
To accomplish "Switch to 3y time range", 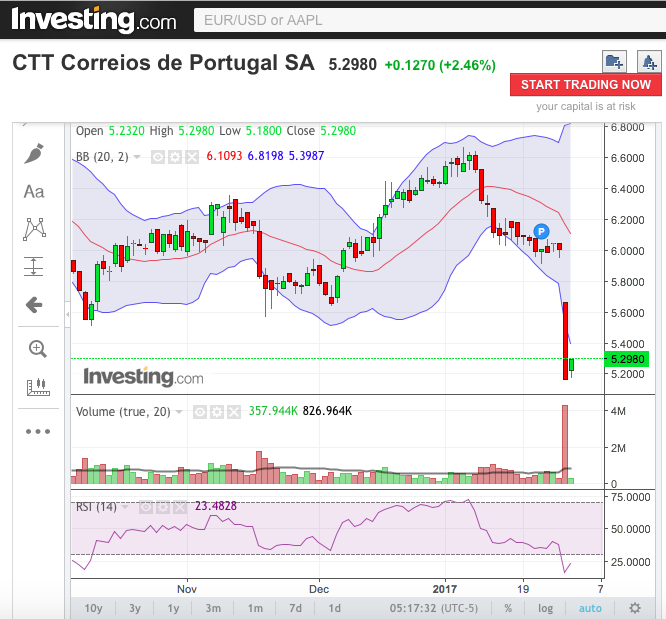I will tap(135, 608).
